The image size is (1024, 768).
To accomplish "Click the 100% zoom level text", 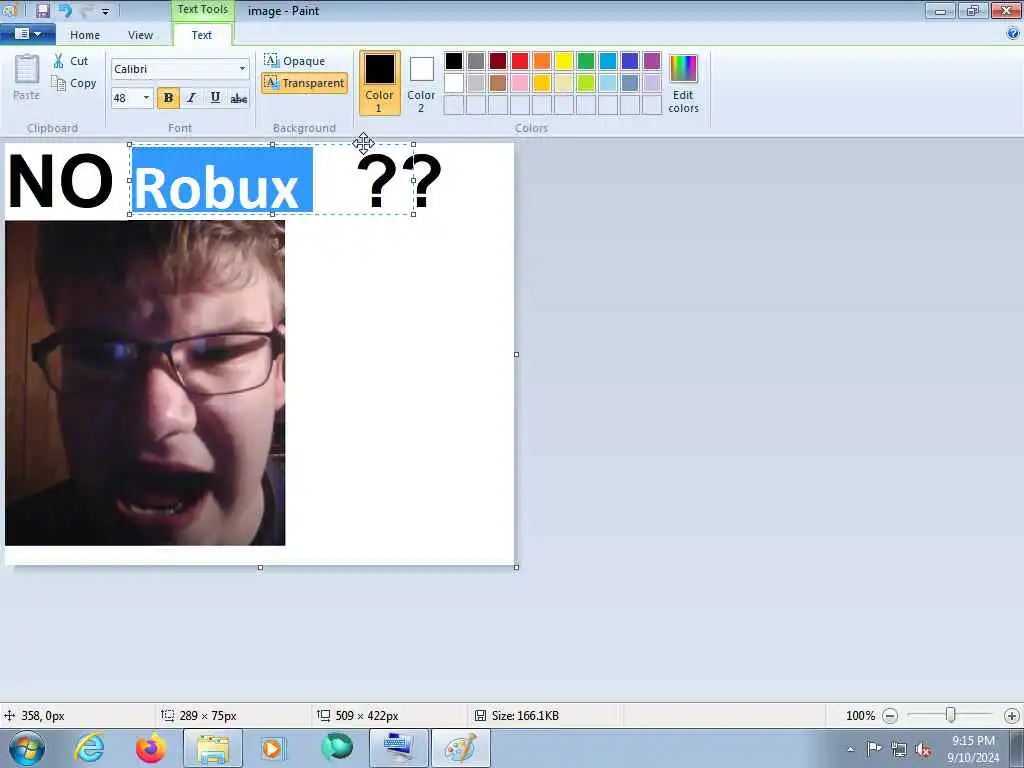I will click(x=860, y=716).
